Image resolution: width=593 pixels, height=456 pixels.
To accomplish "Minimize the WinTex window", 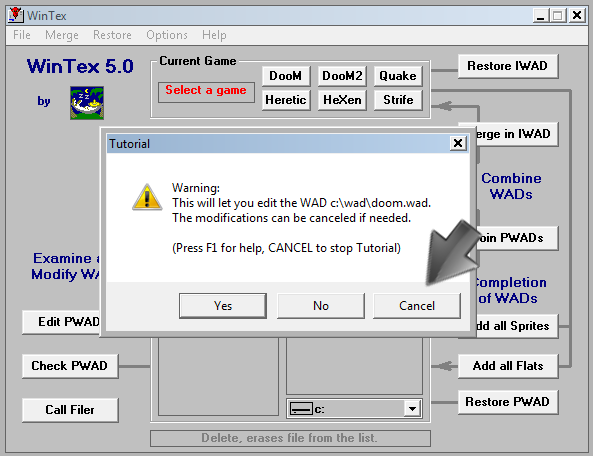I will click(541, 16).
